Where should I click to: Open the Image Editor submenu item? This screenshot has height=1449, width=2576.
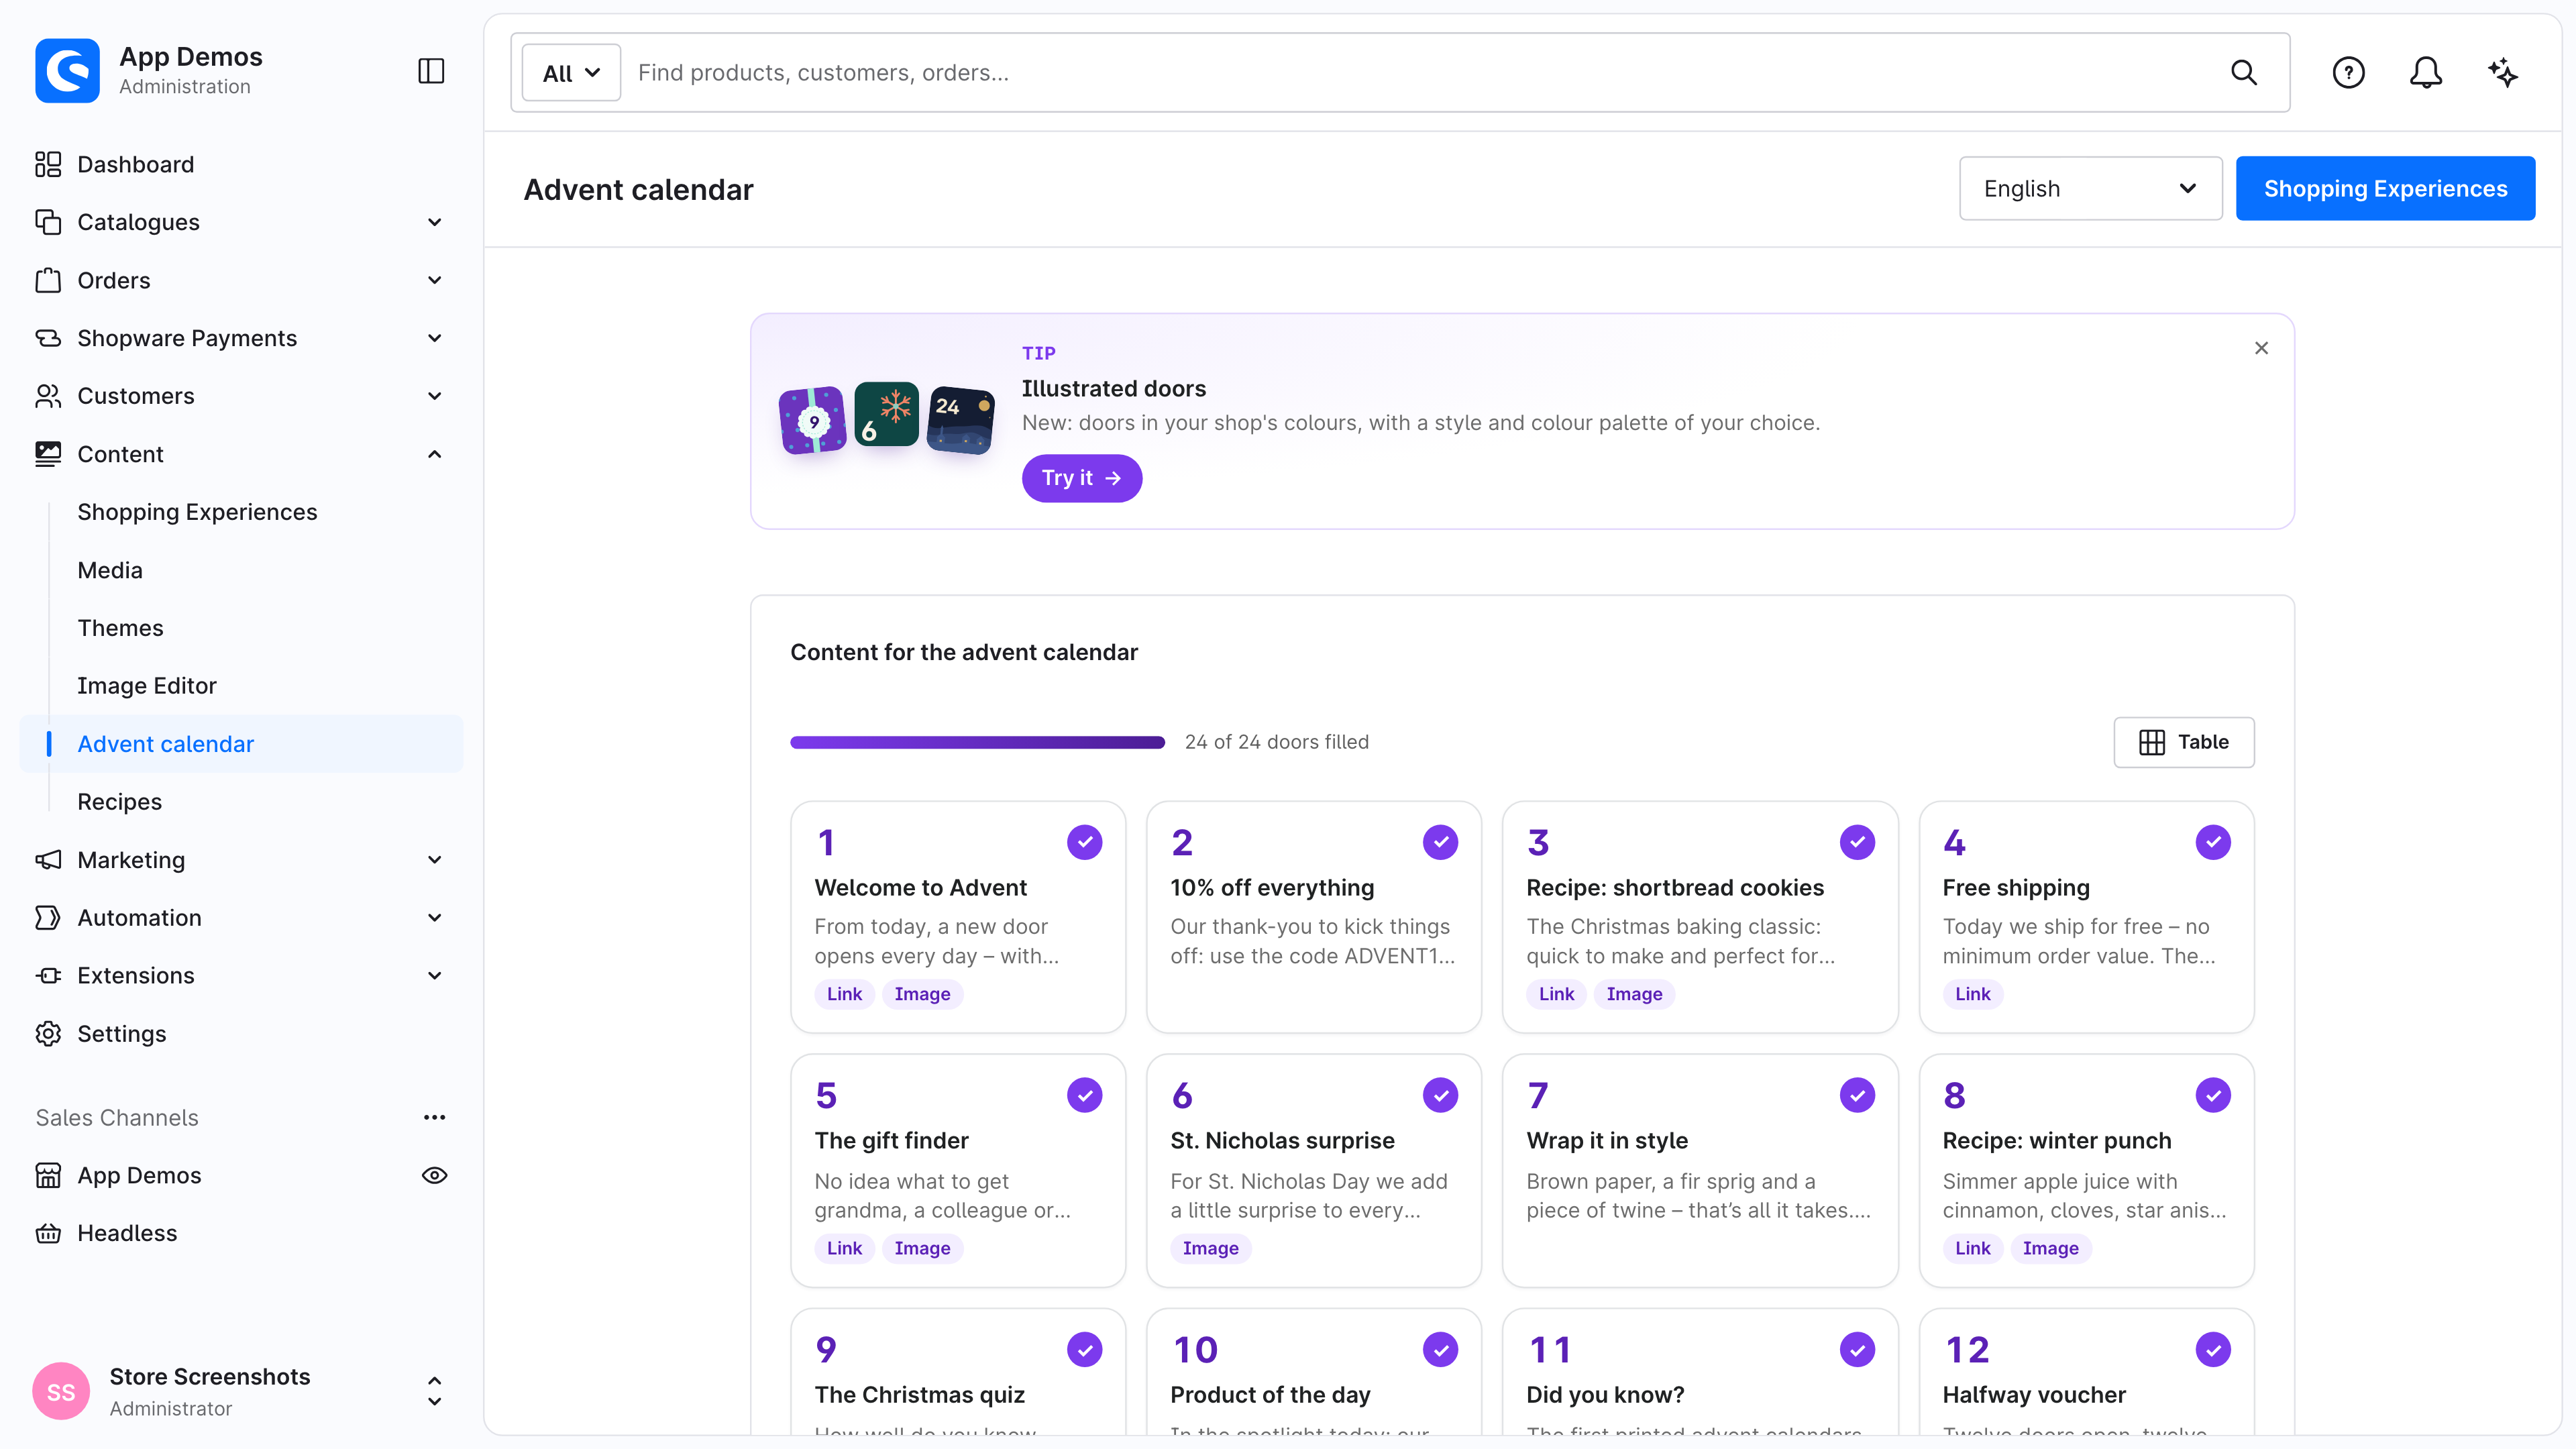147,685
